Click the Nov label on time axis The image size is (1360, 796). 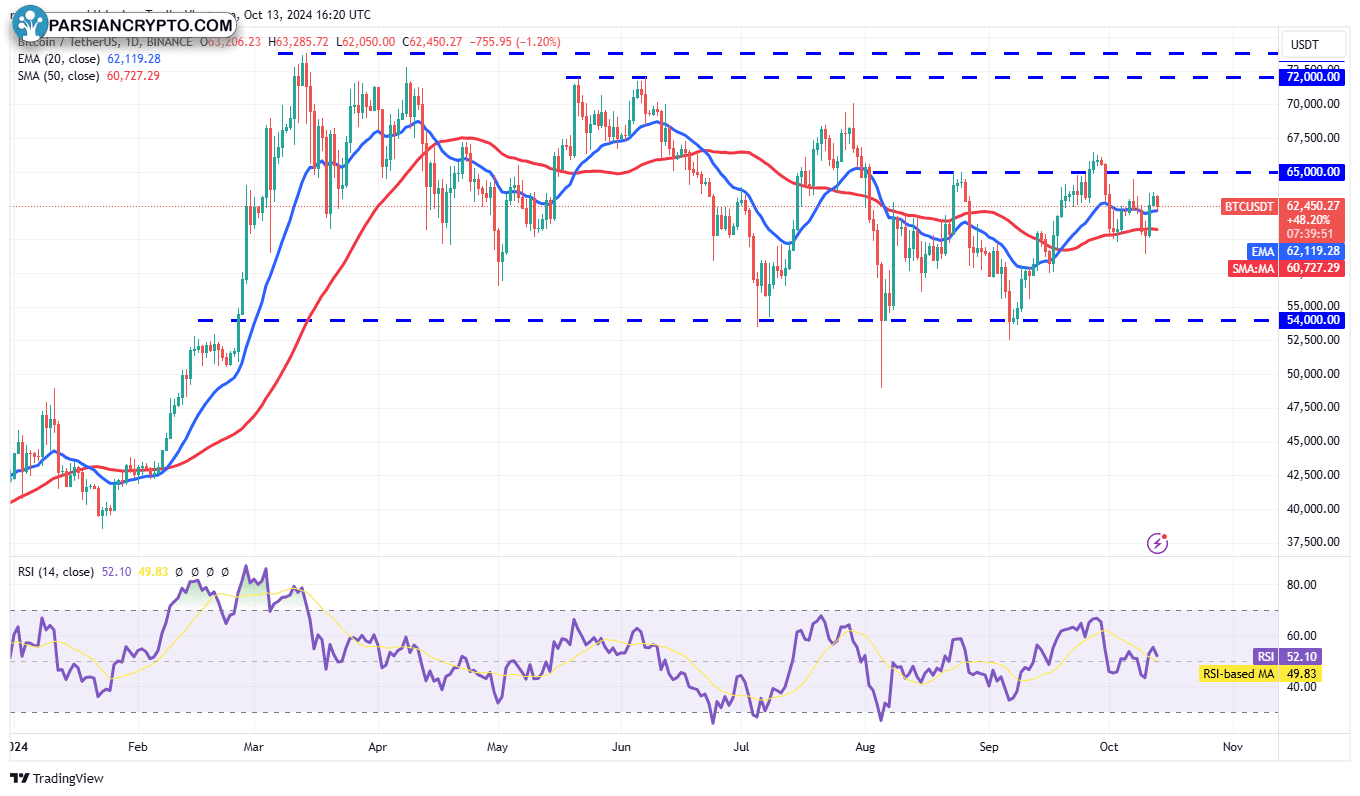point(1232,746)
